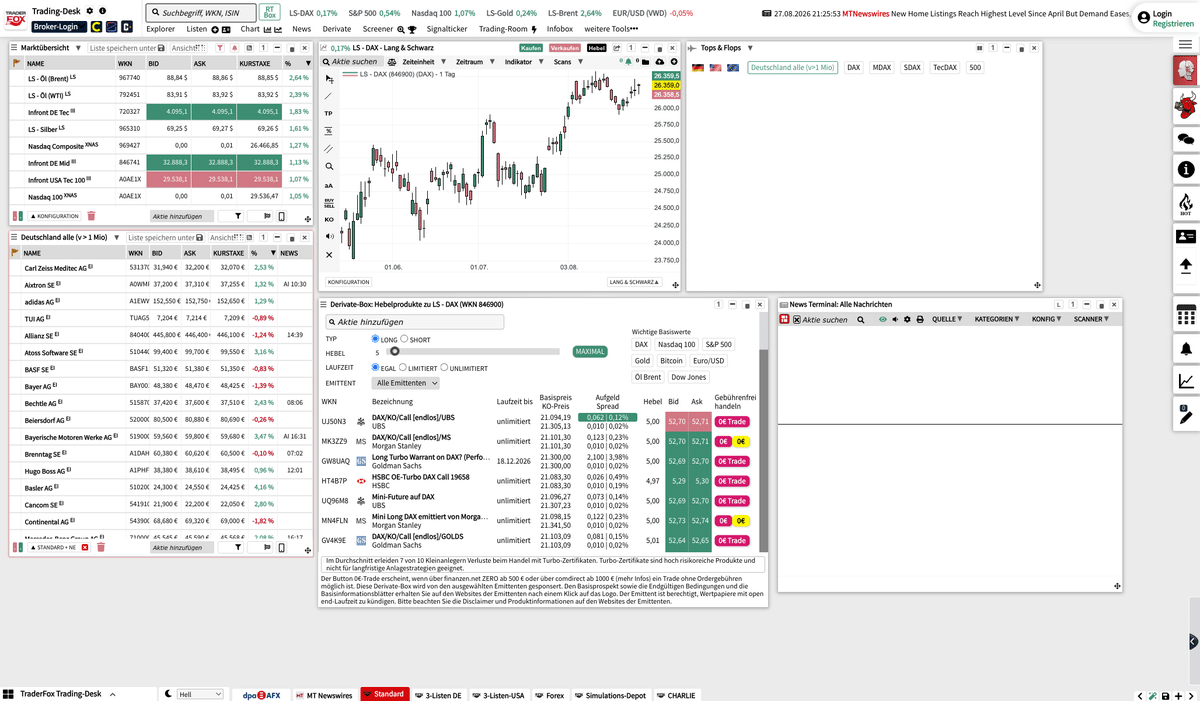Open the red bull sidebar icon

pos(1186,104)
